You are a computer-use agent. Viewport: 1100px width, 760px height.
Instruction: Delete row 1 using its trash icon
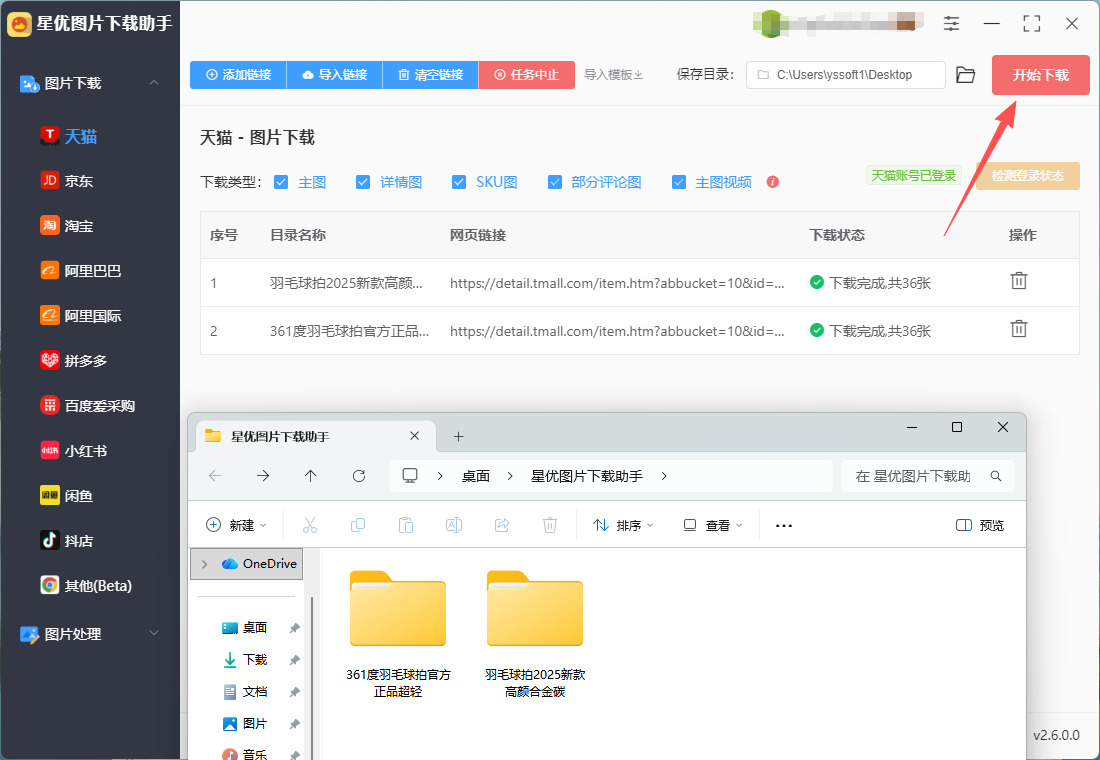1018,281
